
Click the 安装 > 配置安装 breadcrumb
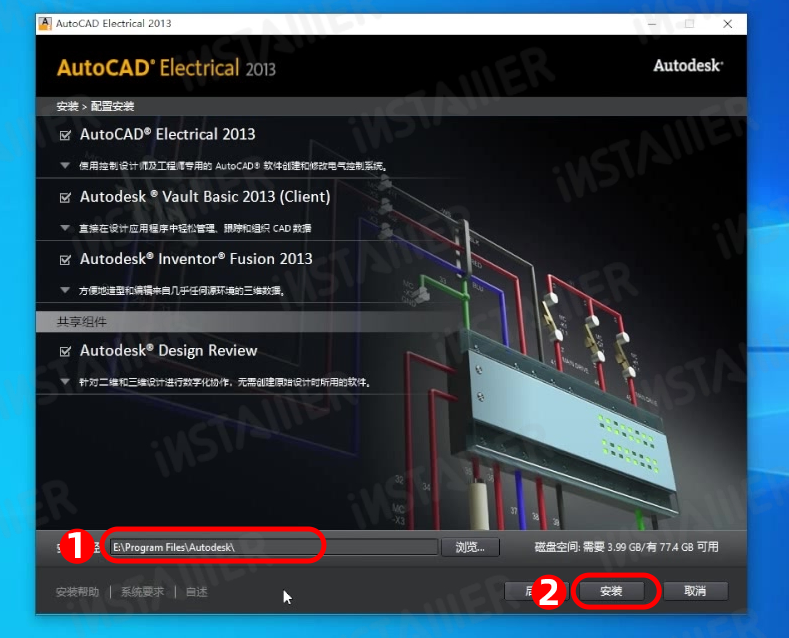[x=95, y=106]
